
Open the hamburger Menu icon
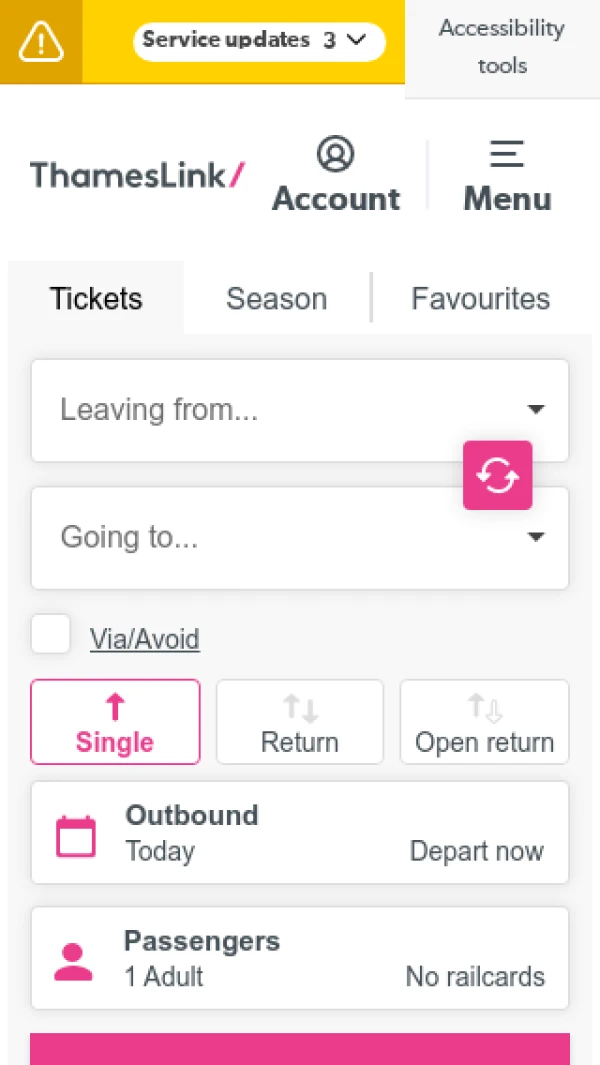507,155
